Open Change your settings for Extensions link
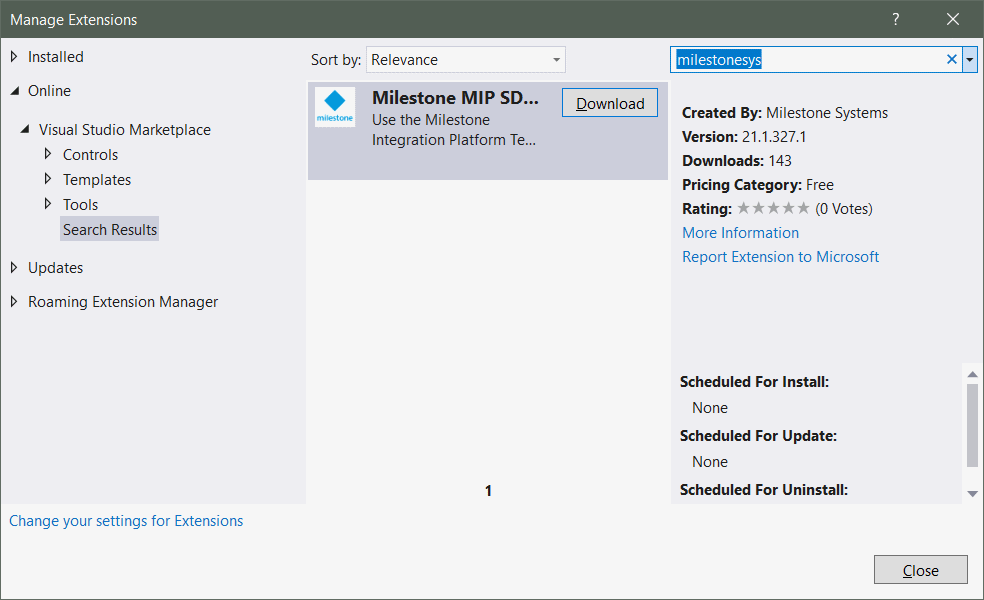This screenshot has height=600, width=984. pyautogui.click(x=126, y=521)
